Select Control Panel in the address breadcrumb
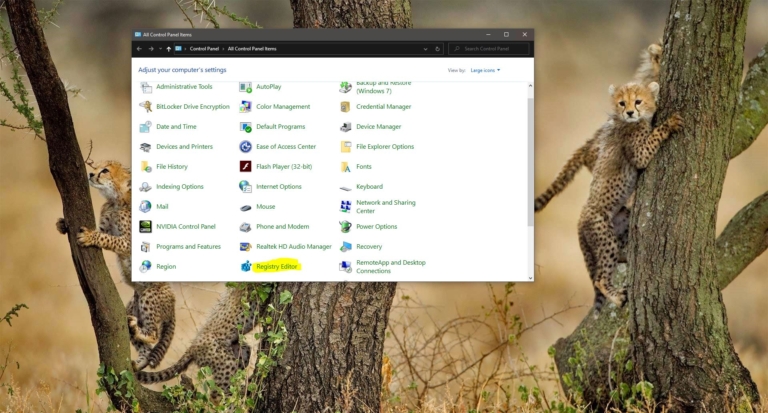This screenshot has height=413, width=768. point(204,49)
